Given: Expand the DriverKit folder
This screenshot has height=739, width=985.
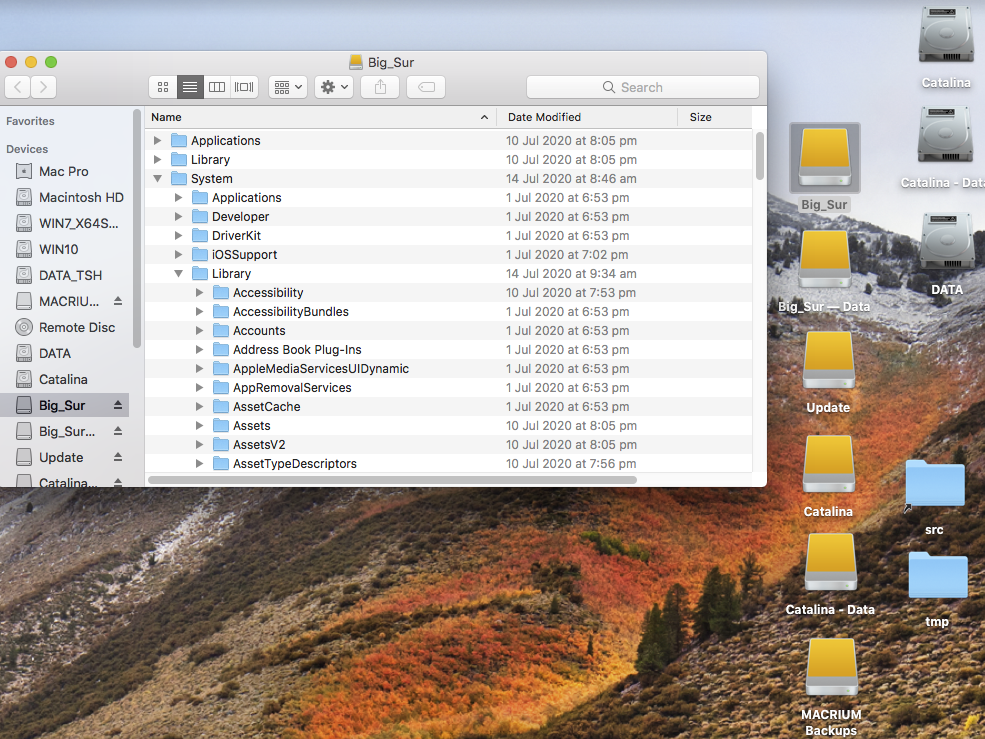Looking at the screenshot, I should pyautogui.click(x=178, y=236).
